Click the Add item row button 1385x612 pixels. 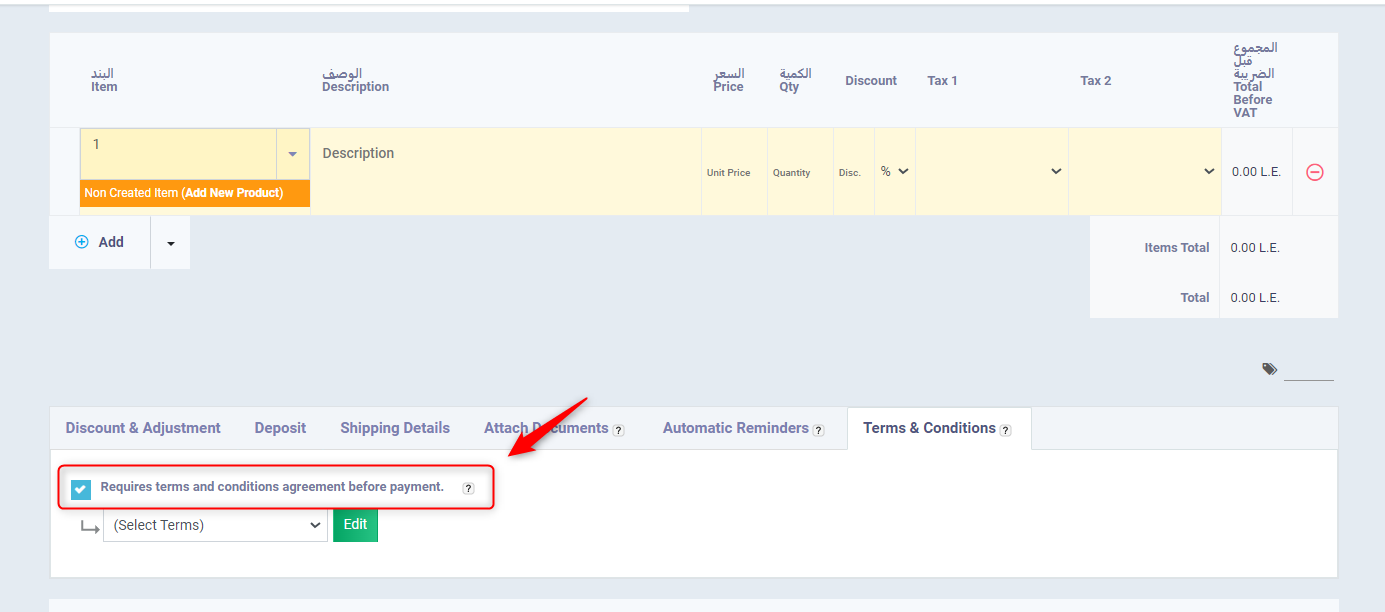tap(100, 242)
